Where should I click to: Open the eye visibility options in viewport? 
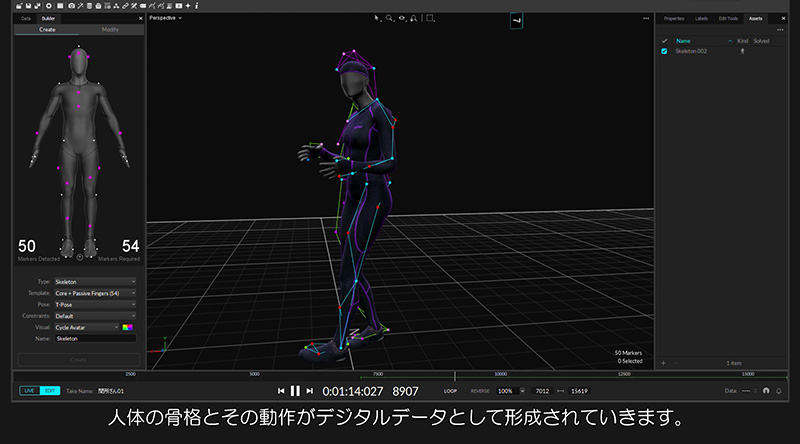tap(402, 18)
